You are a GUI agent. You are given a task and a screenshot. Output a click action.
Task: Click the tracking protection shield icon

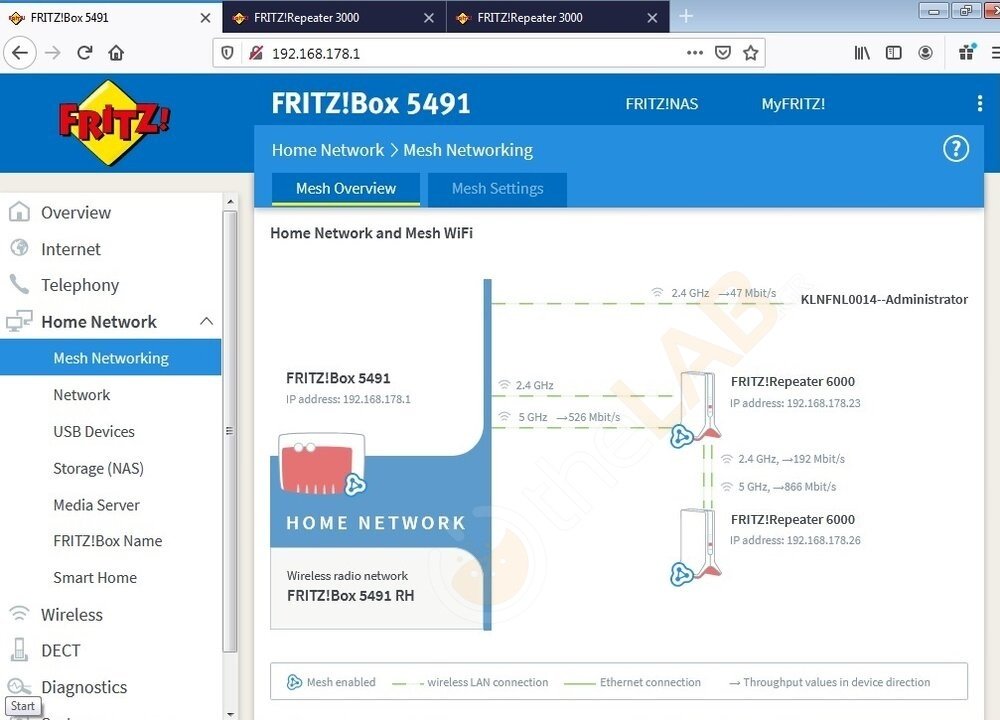[227, 53]
